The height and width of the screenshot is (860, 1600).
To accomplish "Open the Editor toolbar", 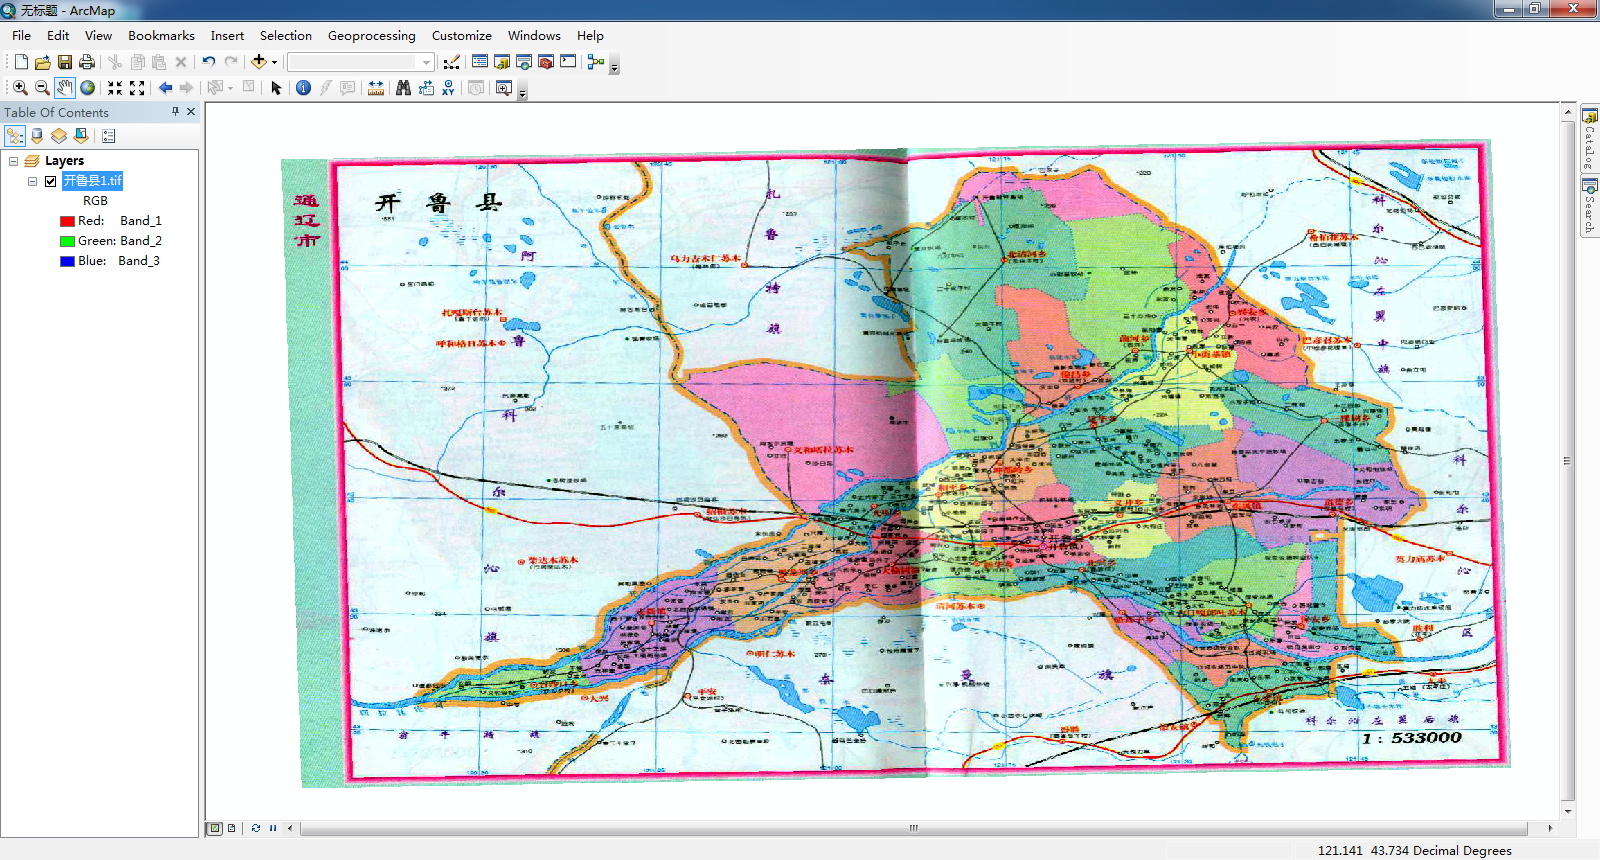I will click(x=452, y=62).
